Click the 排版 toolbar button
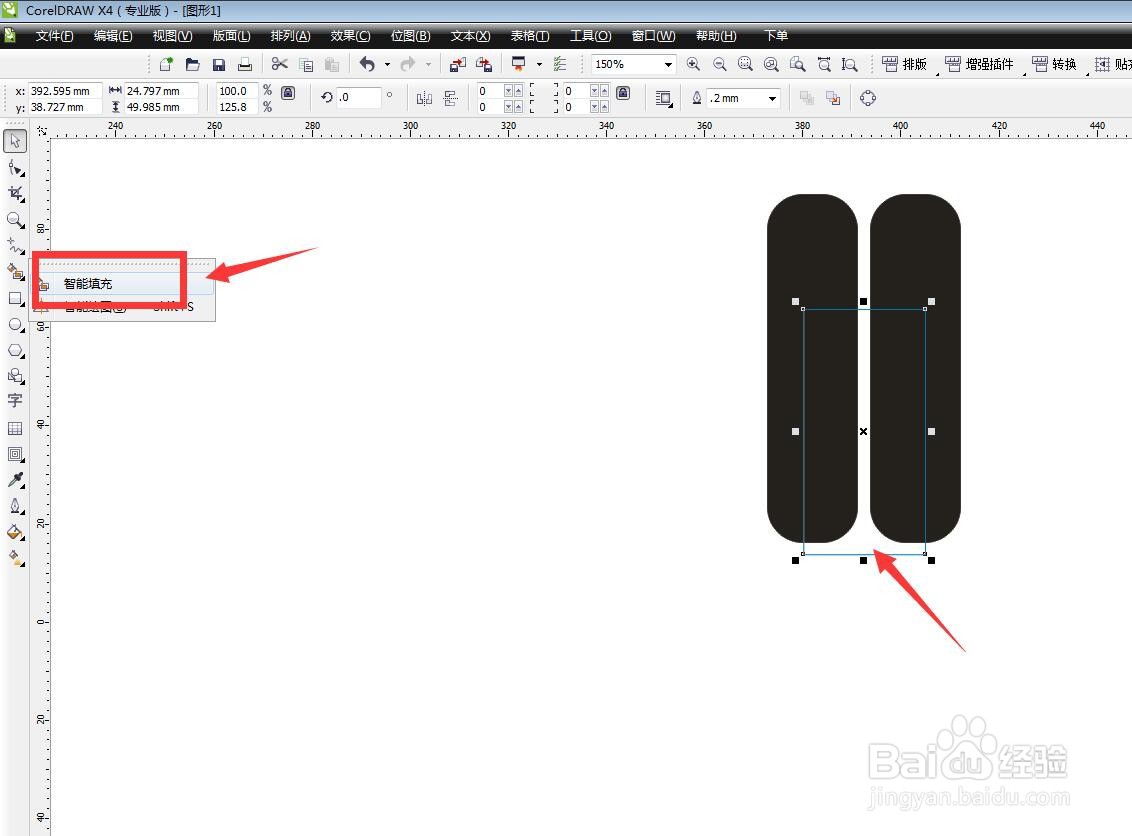The height and width of the screenshot is (836, 1132). click(905, 64)
